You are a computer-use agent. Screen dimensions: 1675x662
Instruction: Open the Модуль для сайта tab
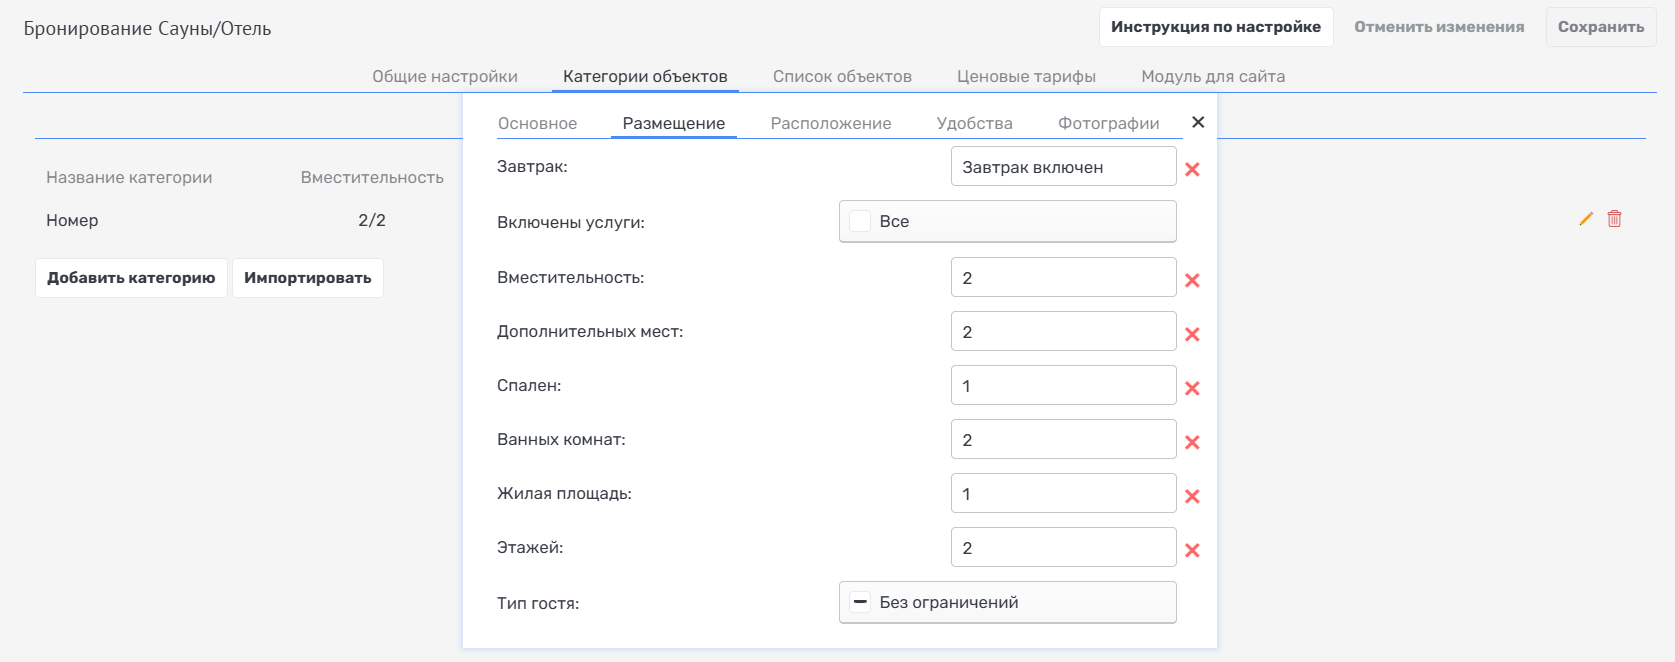(x=1213, y=77)
